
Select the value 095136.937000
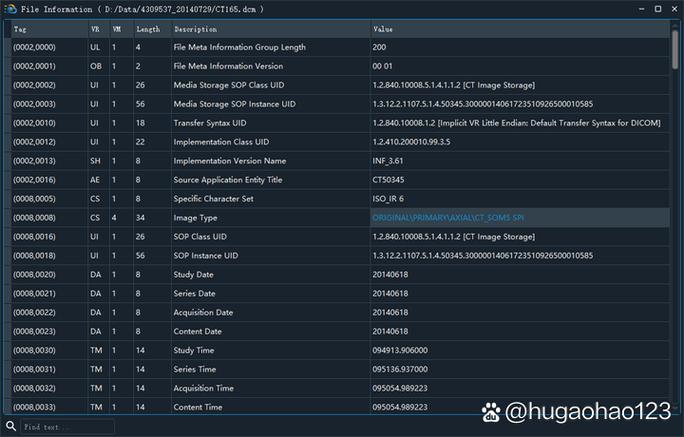[x=400, y=369]
